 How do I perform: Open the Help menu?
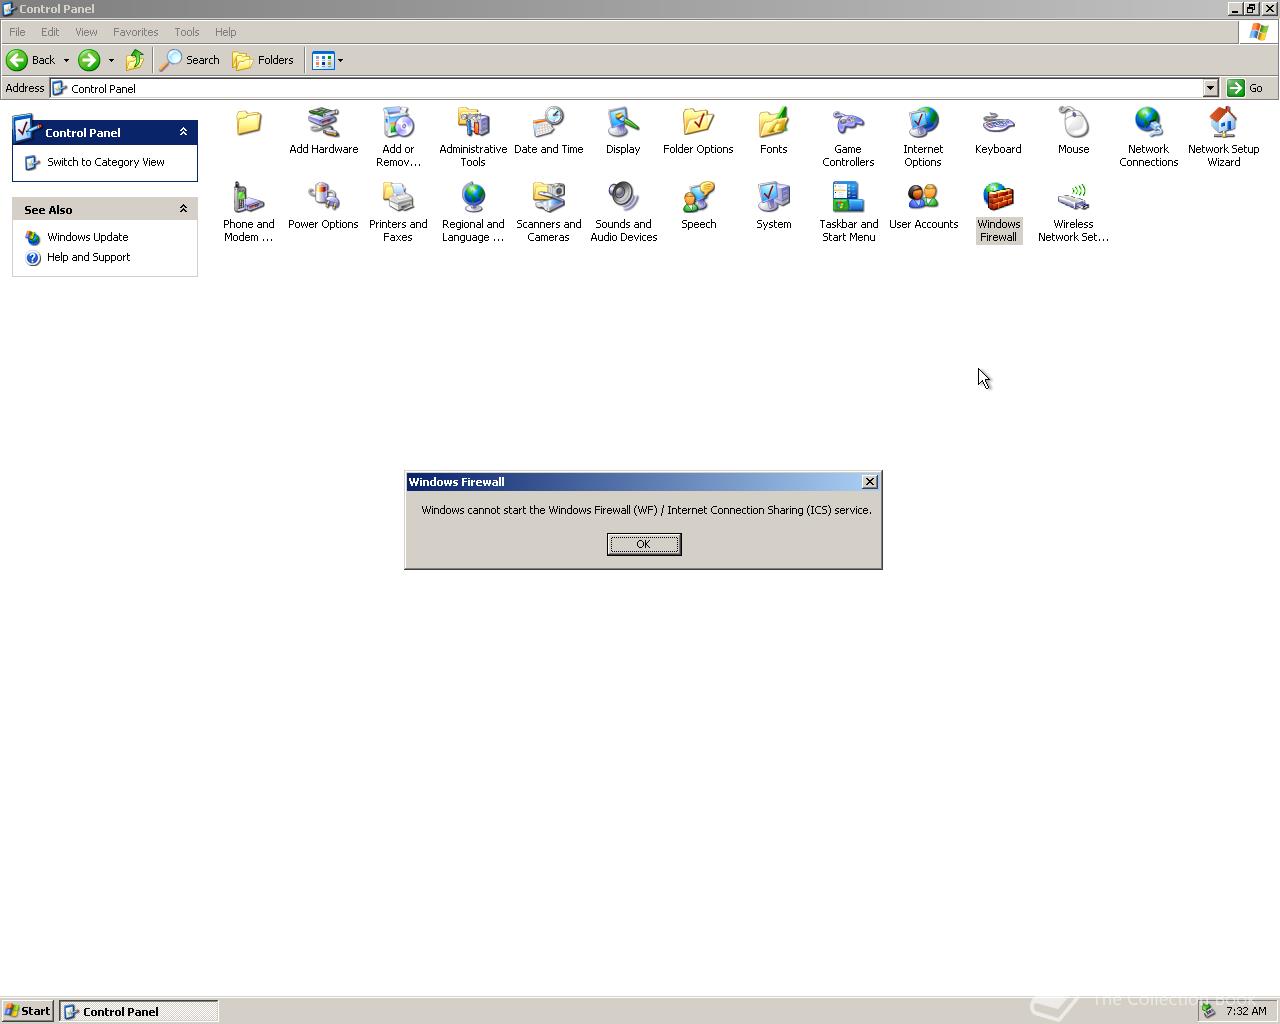[225, 32]
